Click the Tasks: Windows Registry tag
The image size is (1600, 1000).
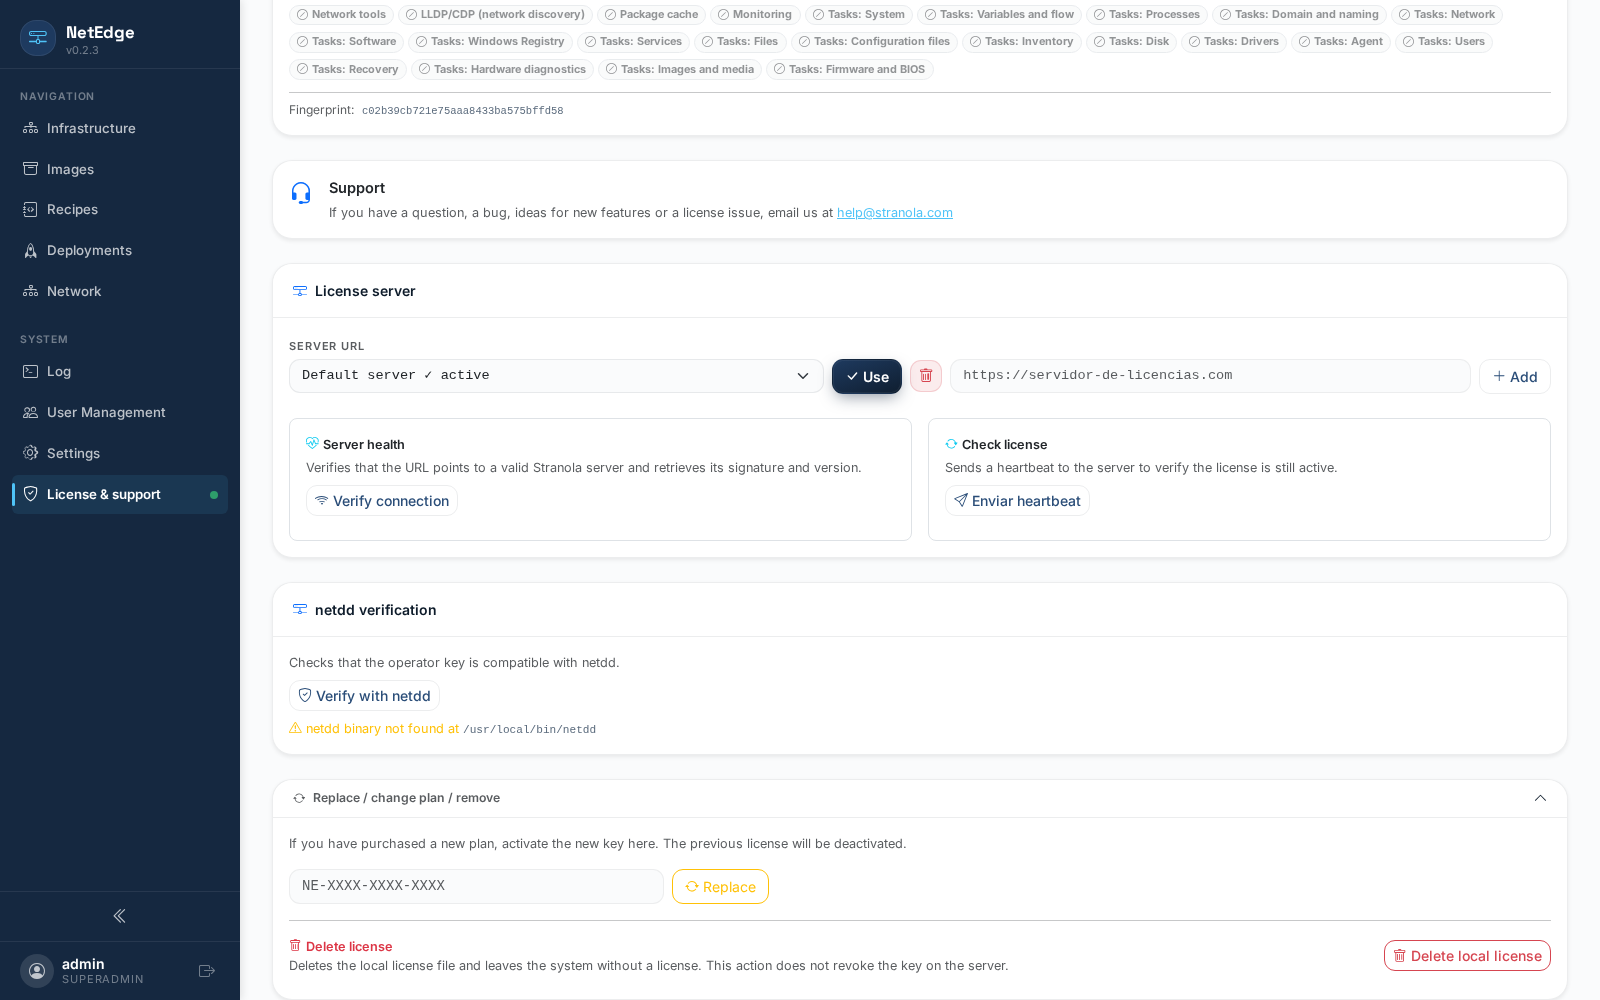click(490, 42)
